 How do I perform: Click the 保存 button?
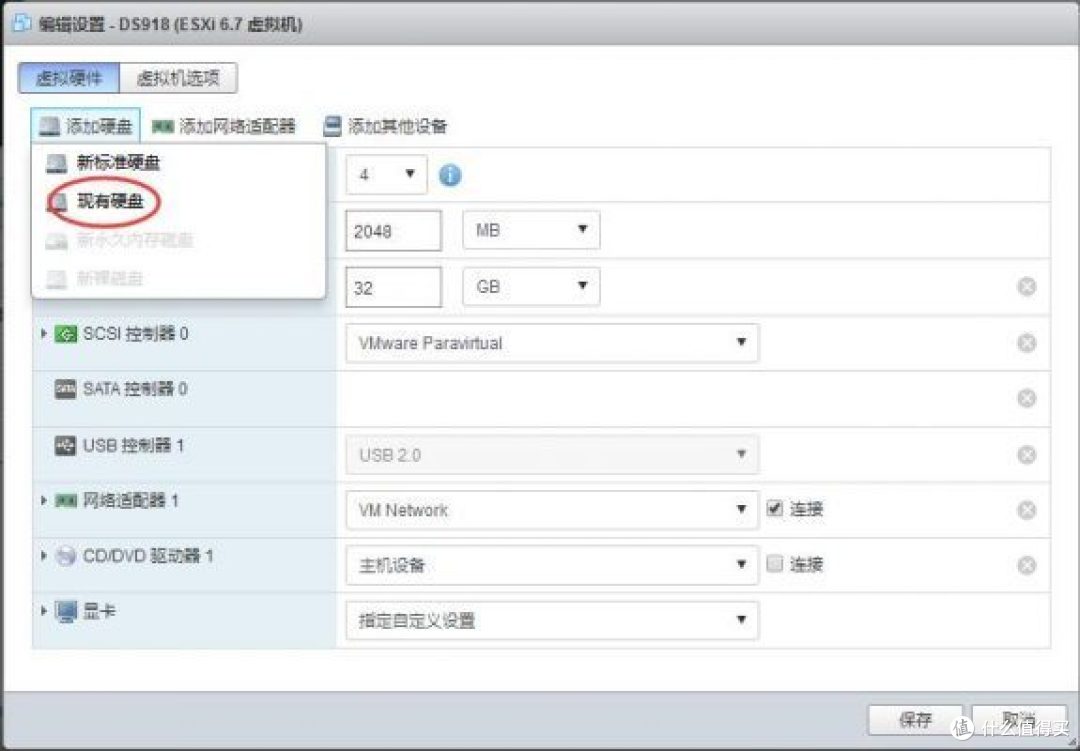[915, 720]
